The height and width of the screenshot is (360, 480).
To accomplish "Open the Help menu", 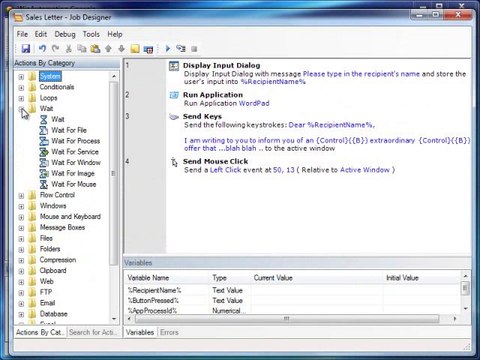I will pos(115,34).
